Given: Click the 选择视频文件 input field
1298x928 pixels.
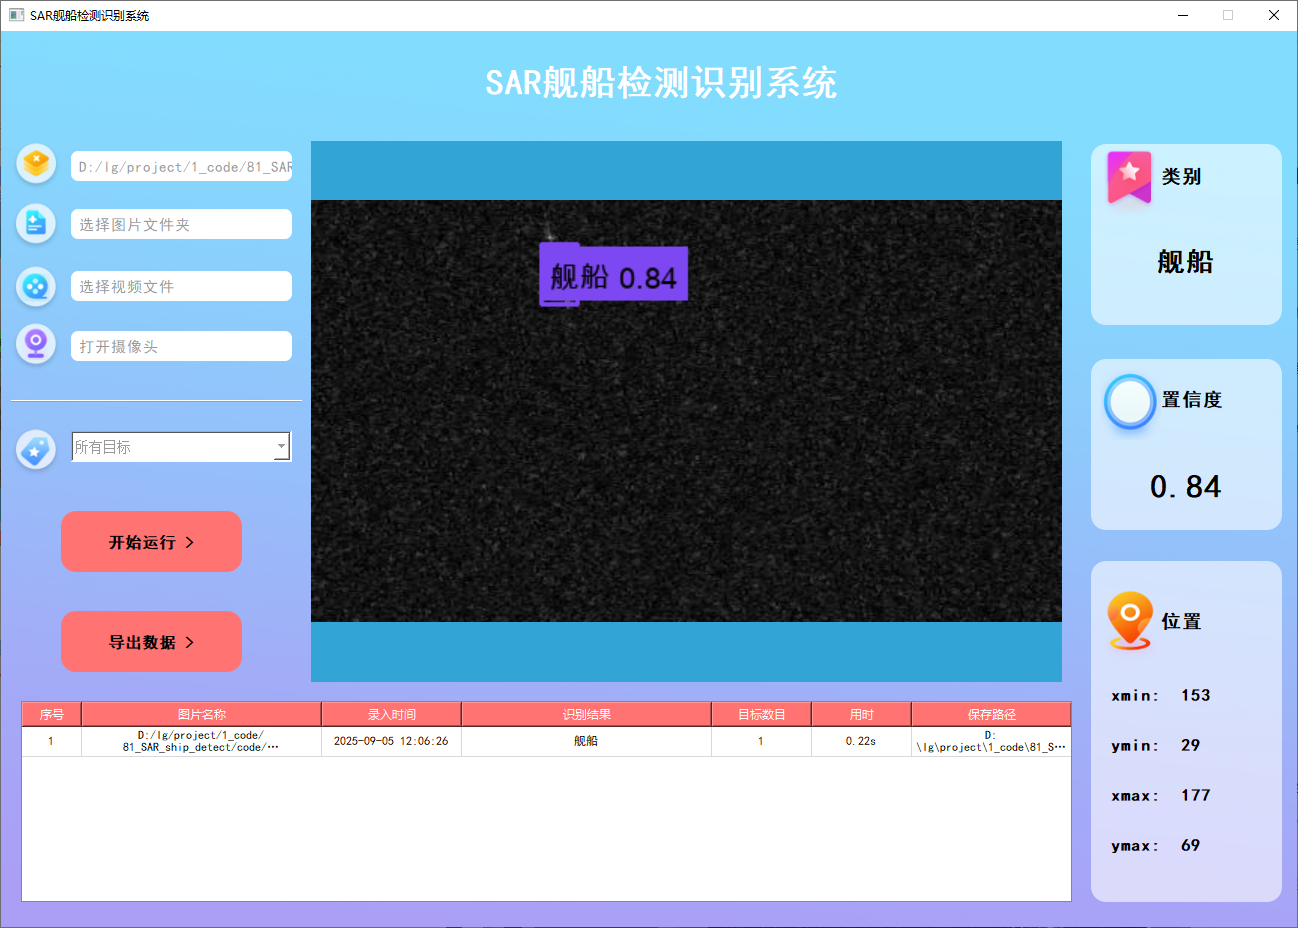Looking at the screenshot, I should tap(181, 286).
